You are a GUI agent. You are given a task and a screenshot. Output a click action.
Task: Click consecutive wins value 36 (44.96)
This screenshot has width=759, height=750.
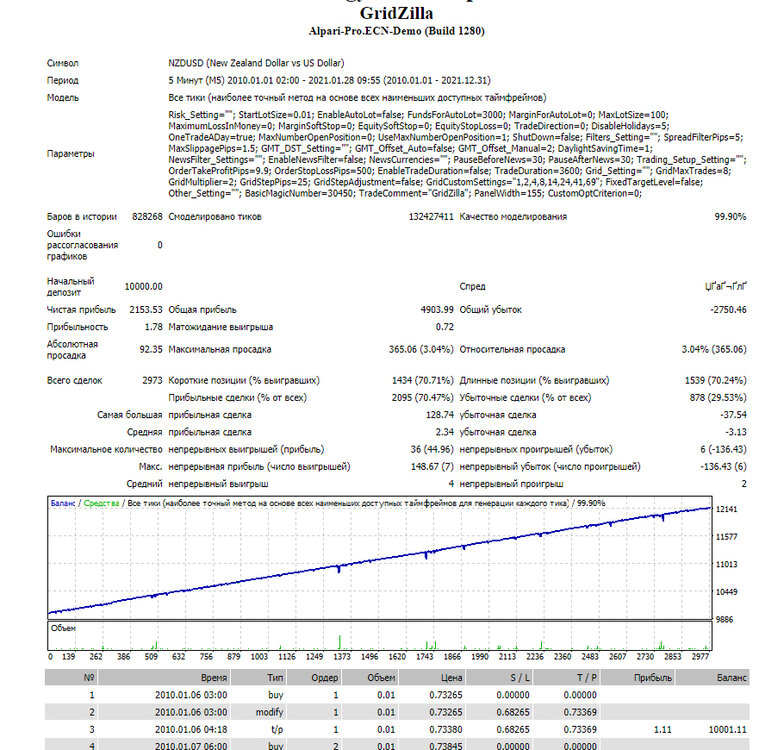pyautogui.click(x=432, y=450)
